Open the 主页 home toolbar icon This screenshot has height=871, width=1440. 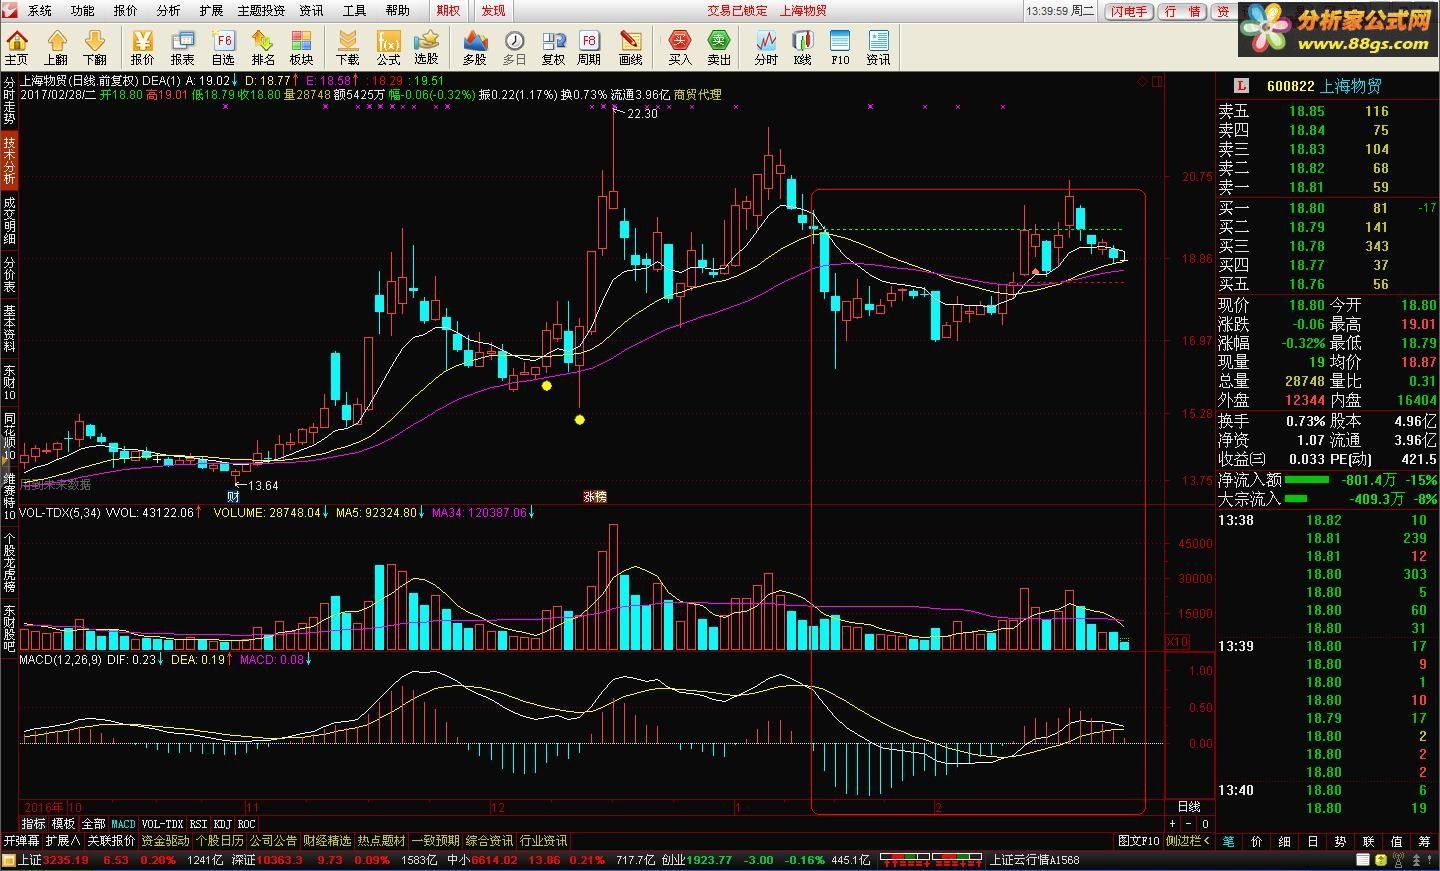point(17,47)
